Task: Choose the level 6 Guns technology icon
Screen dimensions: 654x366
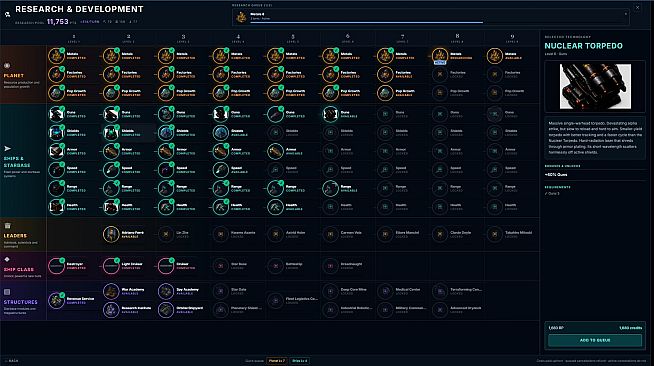Action: click(330, 114)
